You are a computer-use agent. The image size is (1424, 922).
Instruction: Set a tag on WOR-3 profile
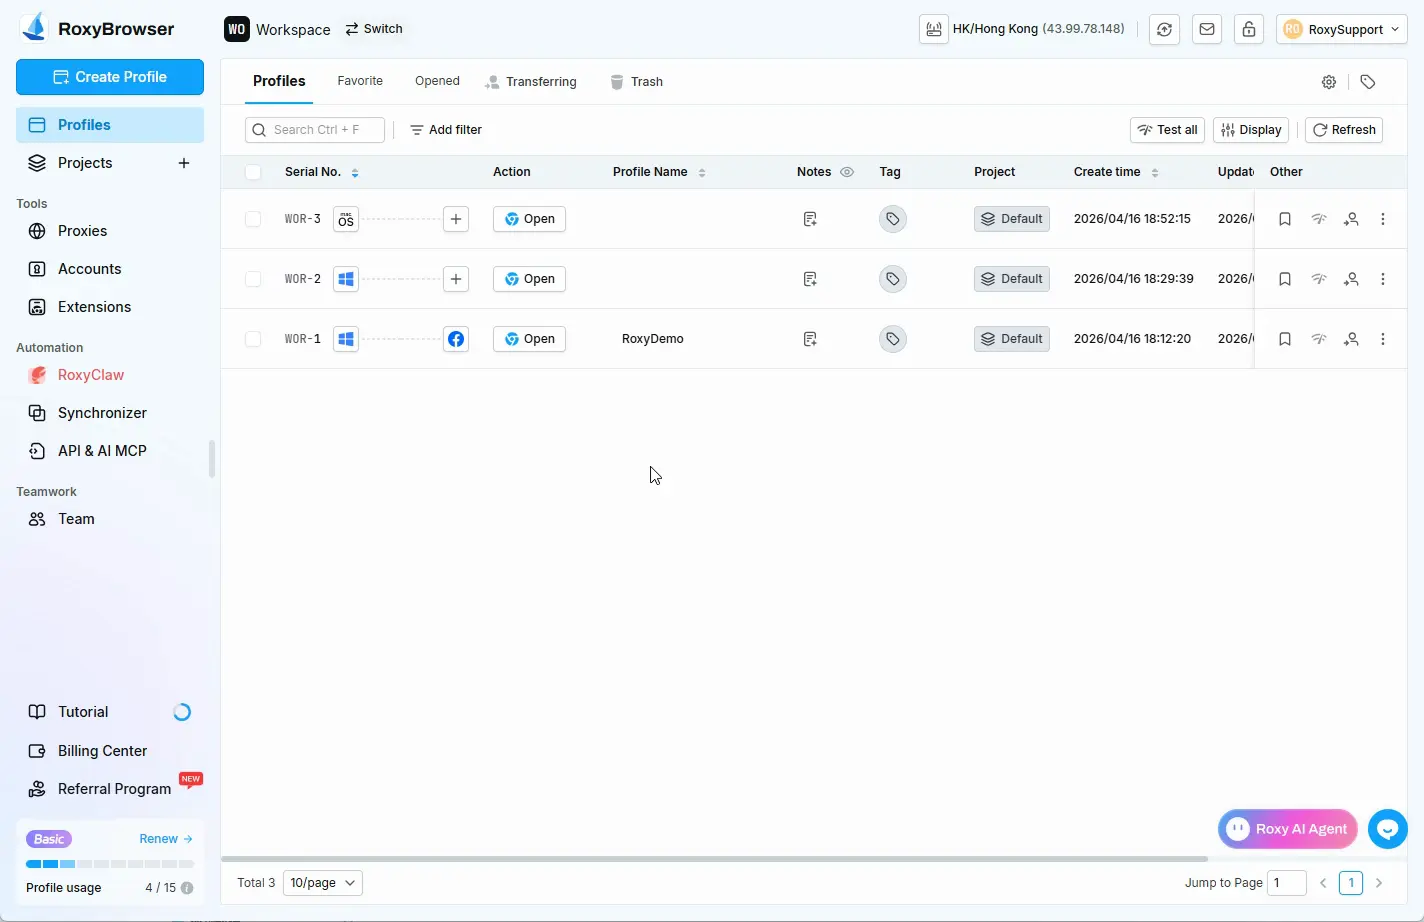coord(893,219)
